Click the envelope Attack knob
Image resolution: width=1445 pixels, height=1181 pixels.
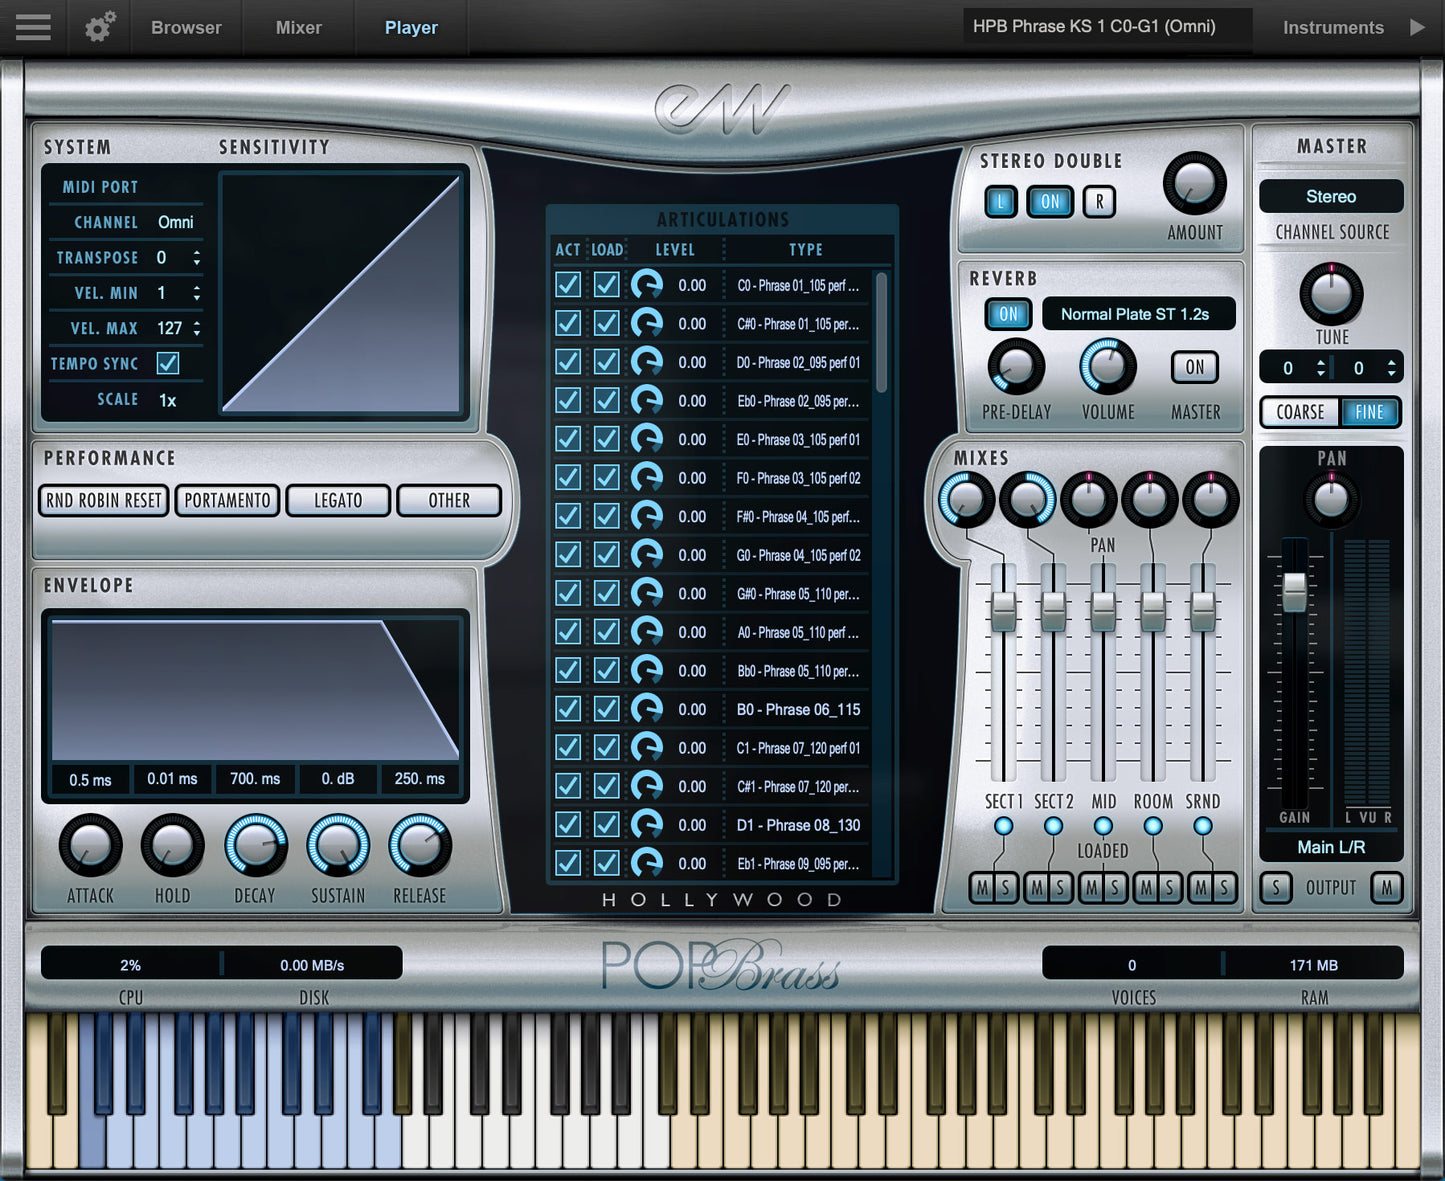[90, 846]
